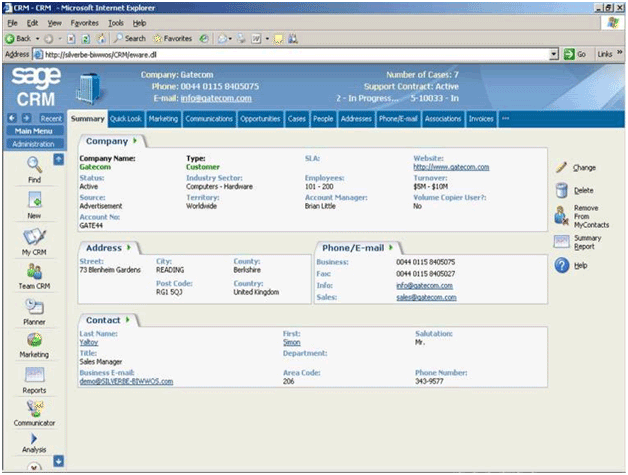Open the Analysis sidebar icon
The width and height of the screenshot is (628, 475).
tap(34, 439)
